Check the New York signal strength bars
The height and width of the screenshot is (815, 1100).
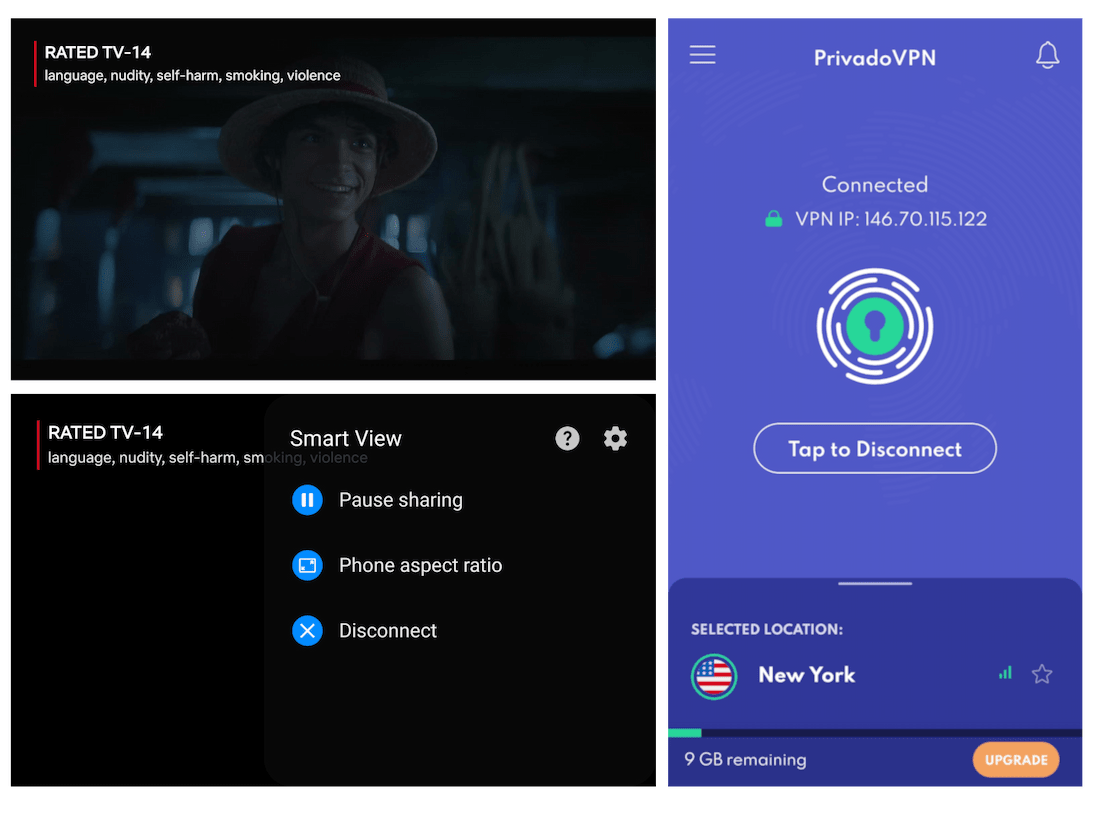[x=1005, y=673]
